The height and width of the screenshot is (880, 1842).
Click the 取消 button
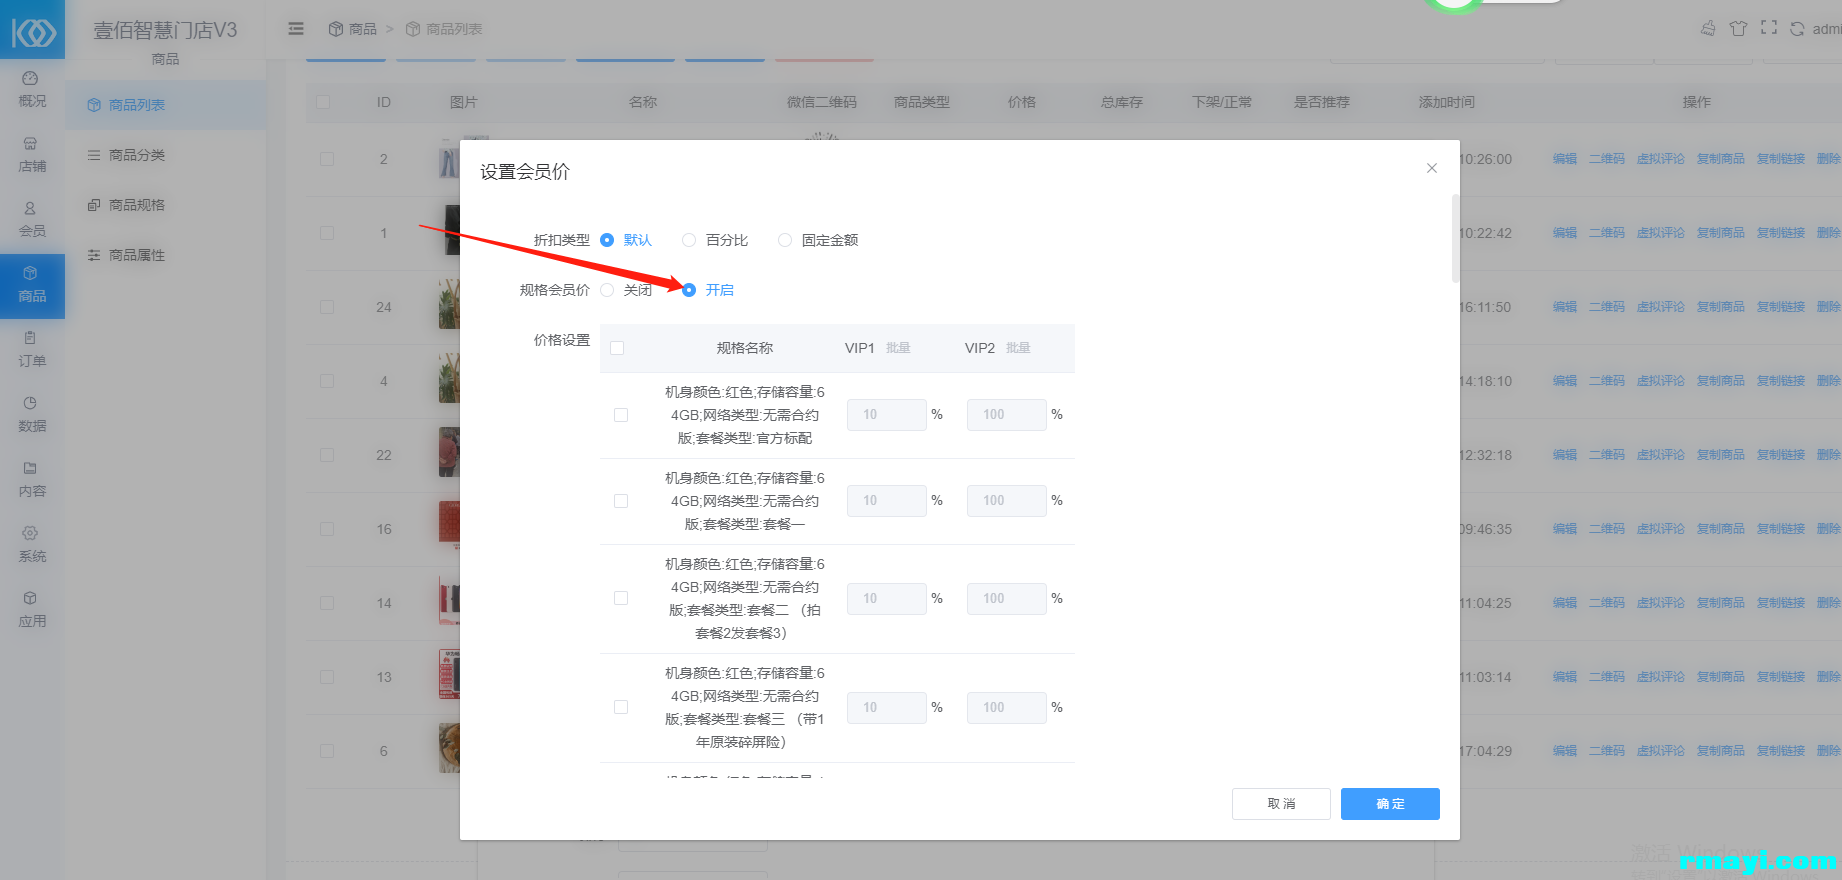[1281, 804]
